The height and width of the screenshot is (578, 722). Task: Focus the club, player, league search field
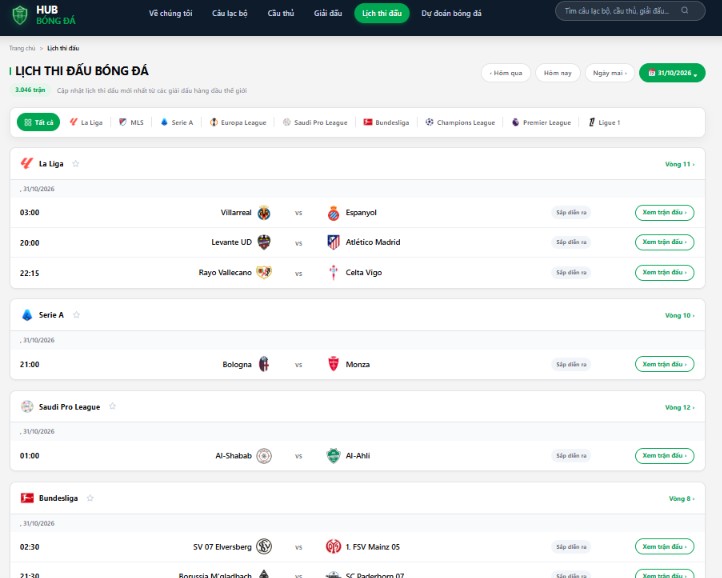630,11
